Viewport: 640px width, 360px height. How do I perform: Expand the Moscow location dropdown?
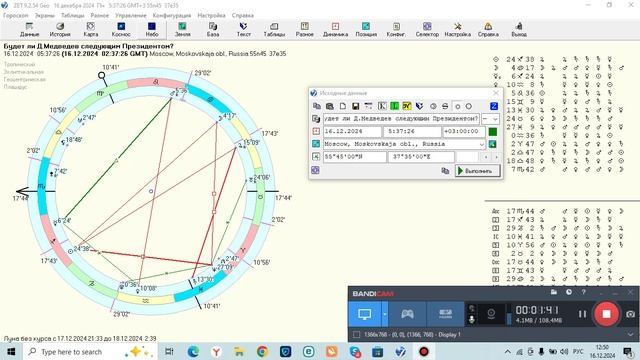(x=482, y=144)
